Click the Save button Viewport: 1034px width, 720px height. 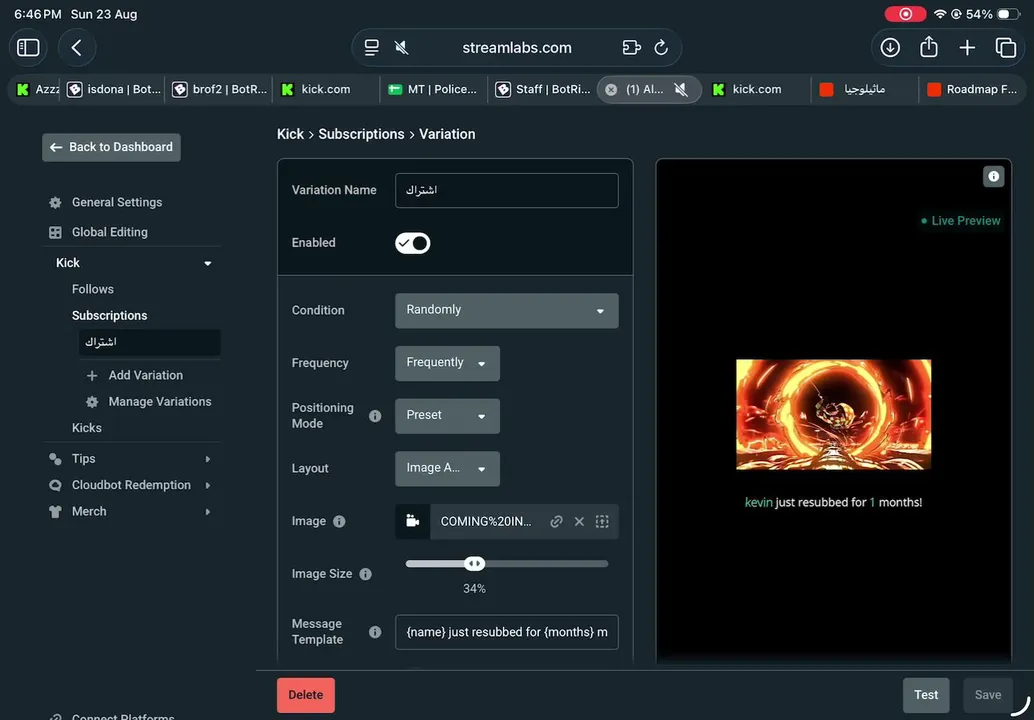click(x=988, y=695)
